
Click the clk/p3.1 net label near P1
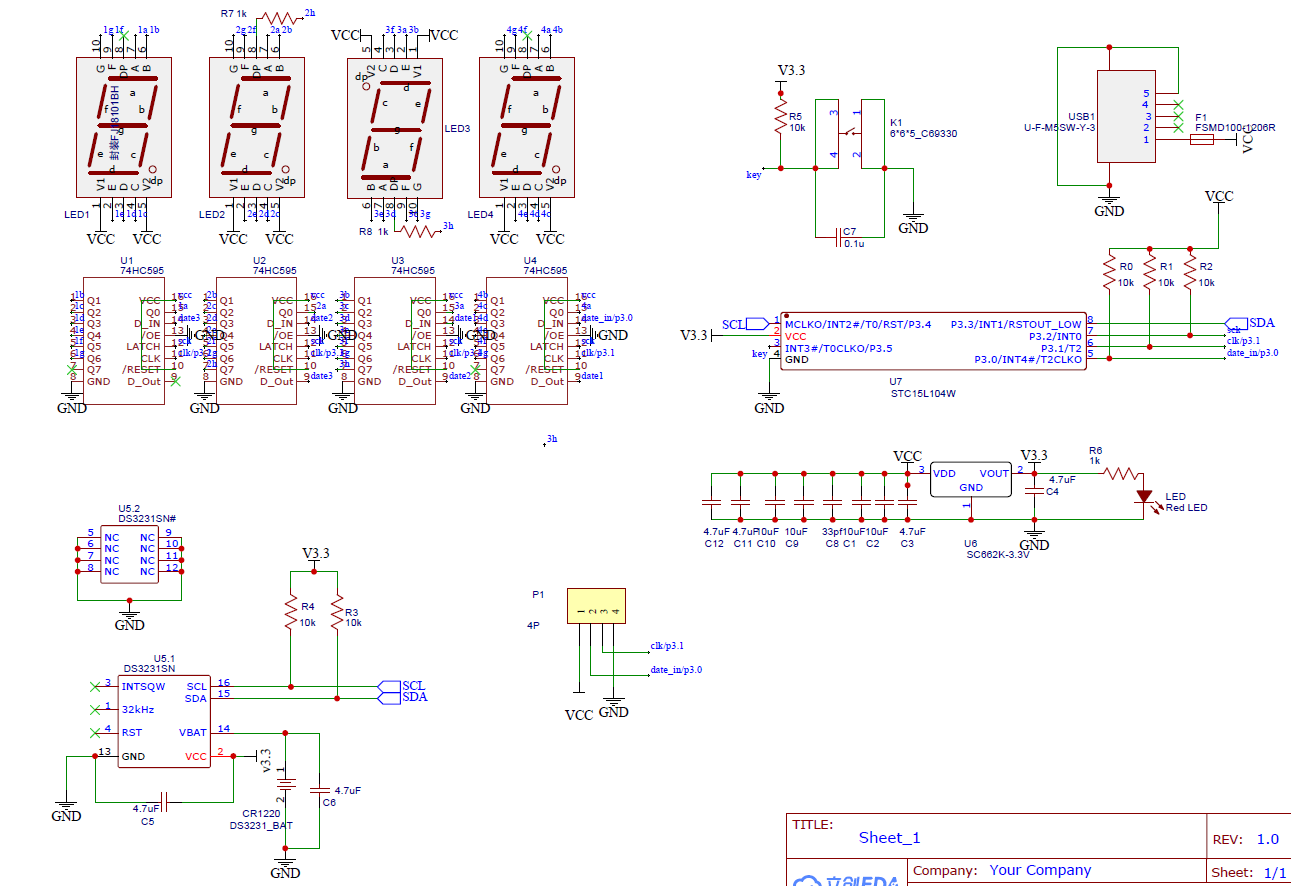667,646
